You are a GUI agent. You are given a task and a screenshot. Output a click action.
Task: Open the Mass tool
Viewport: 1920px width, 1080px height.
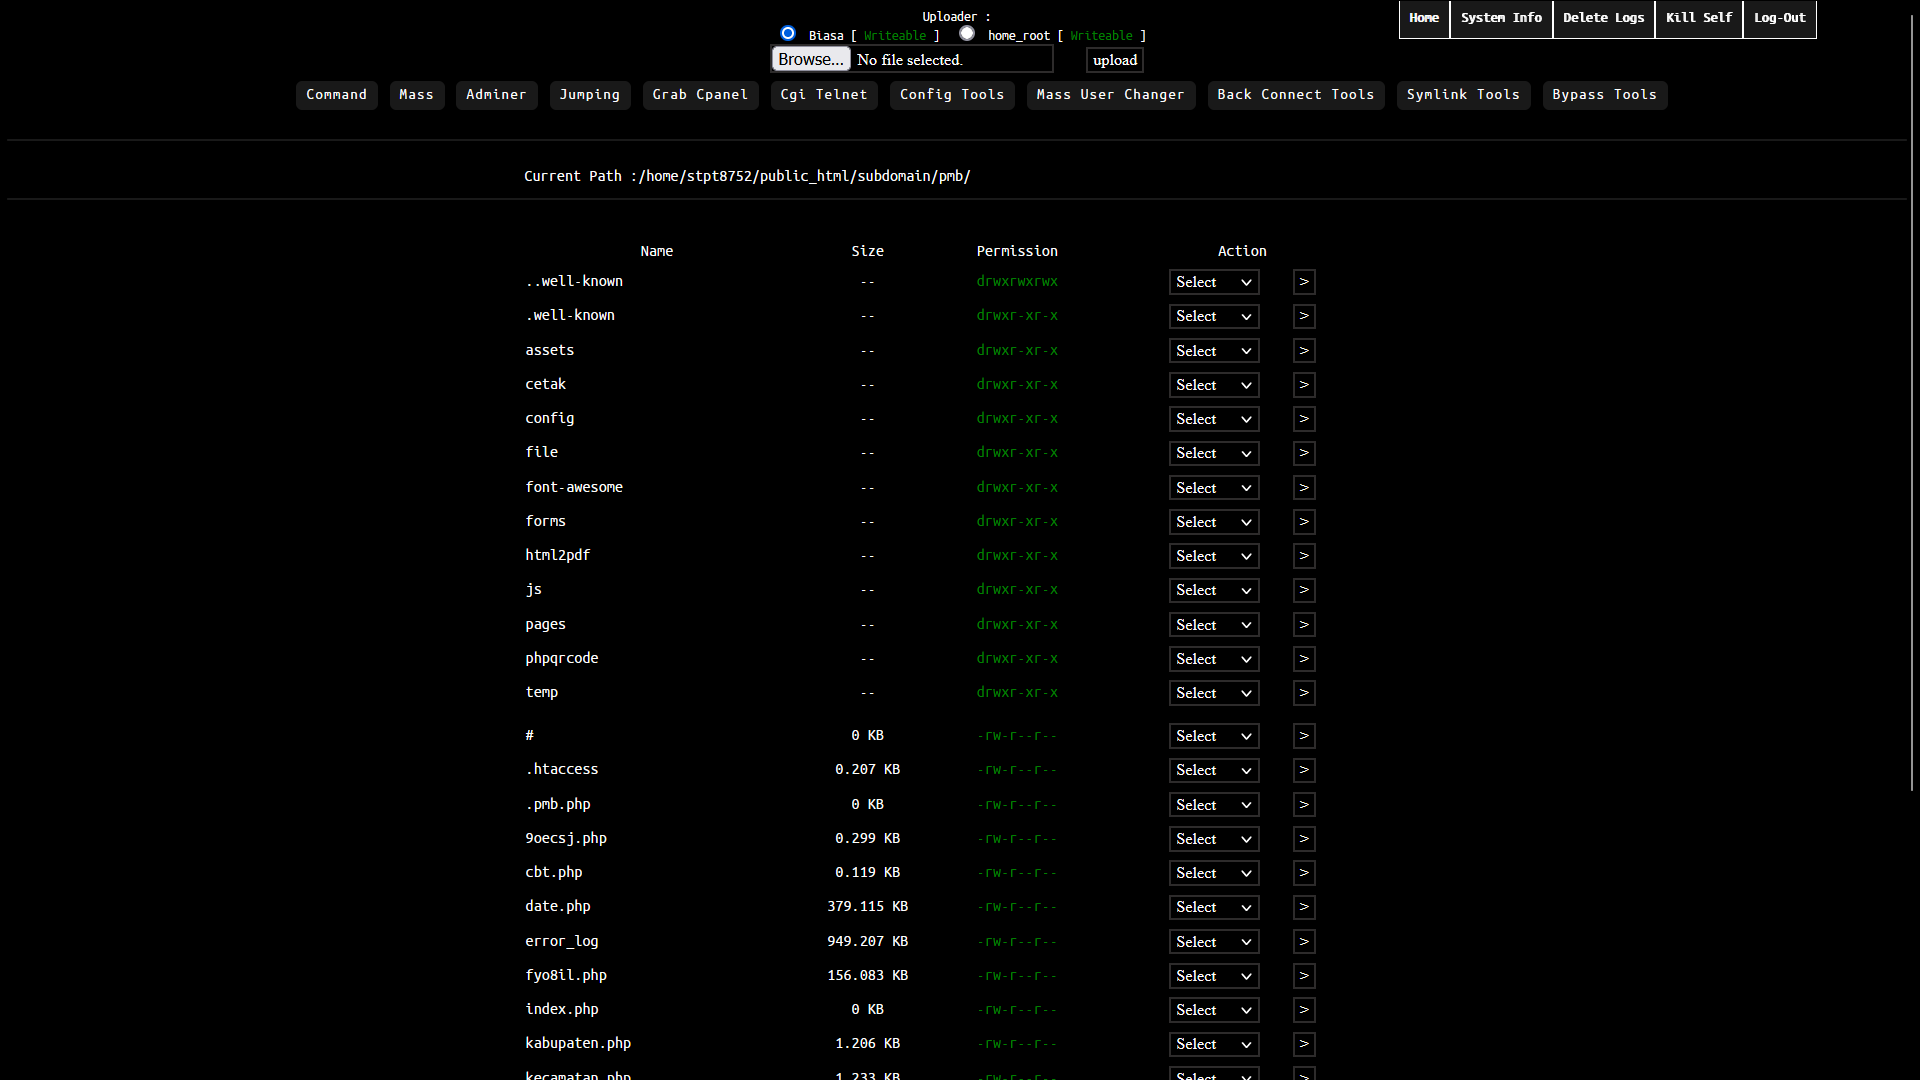click(417, 95)
